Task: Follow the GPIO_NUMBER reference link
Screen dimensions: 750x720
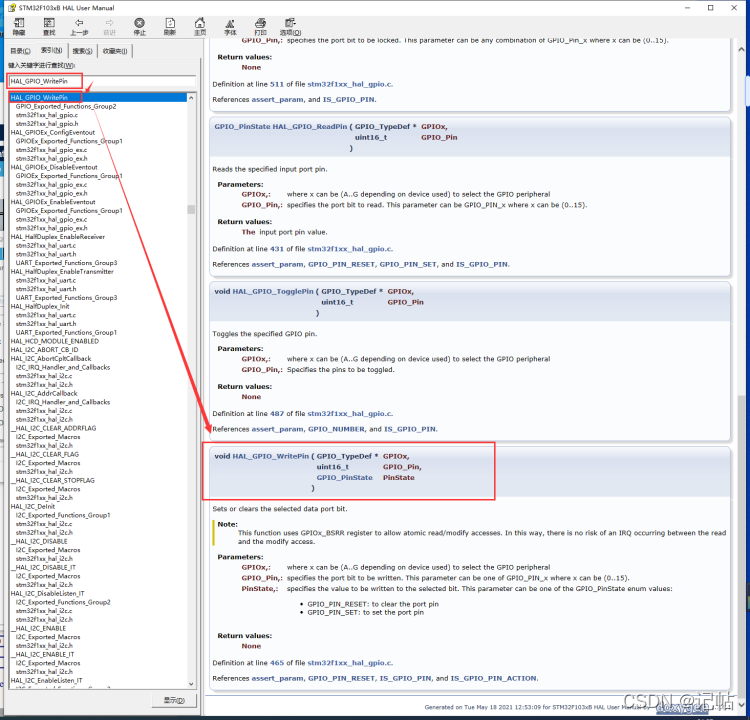Action: click(x=336, y=429)
